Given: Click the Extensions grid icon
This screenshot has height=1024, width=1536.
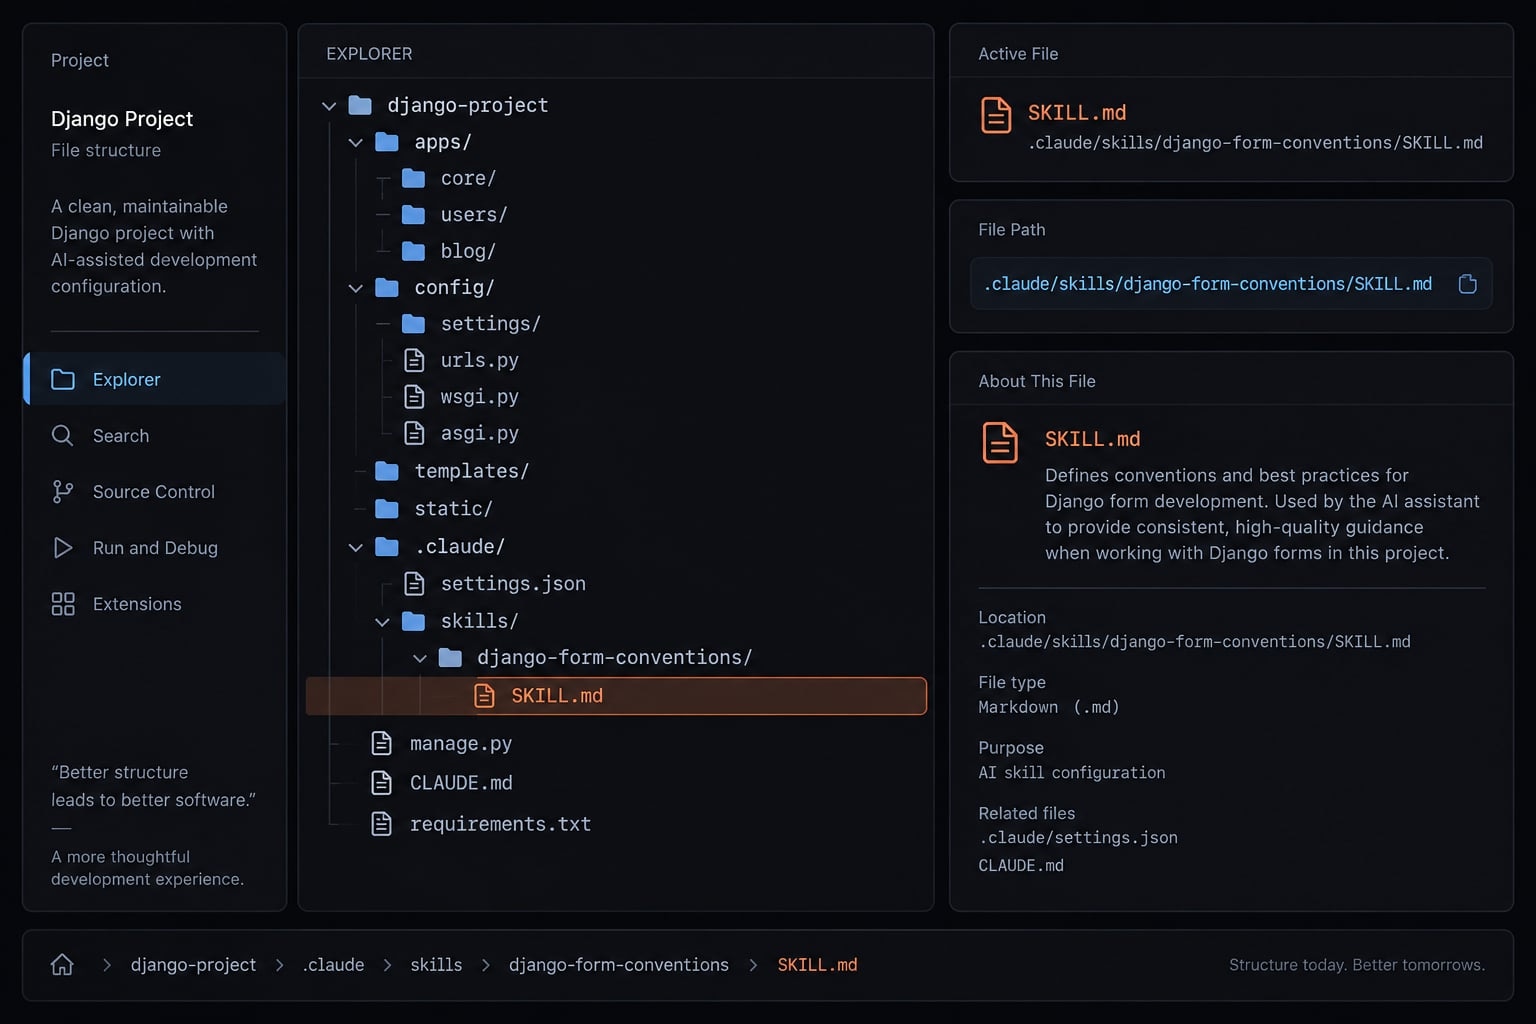Looking at the screenshot, I should (x=63, y=603).
